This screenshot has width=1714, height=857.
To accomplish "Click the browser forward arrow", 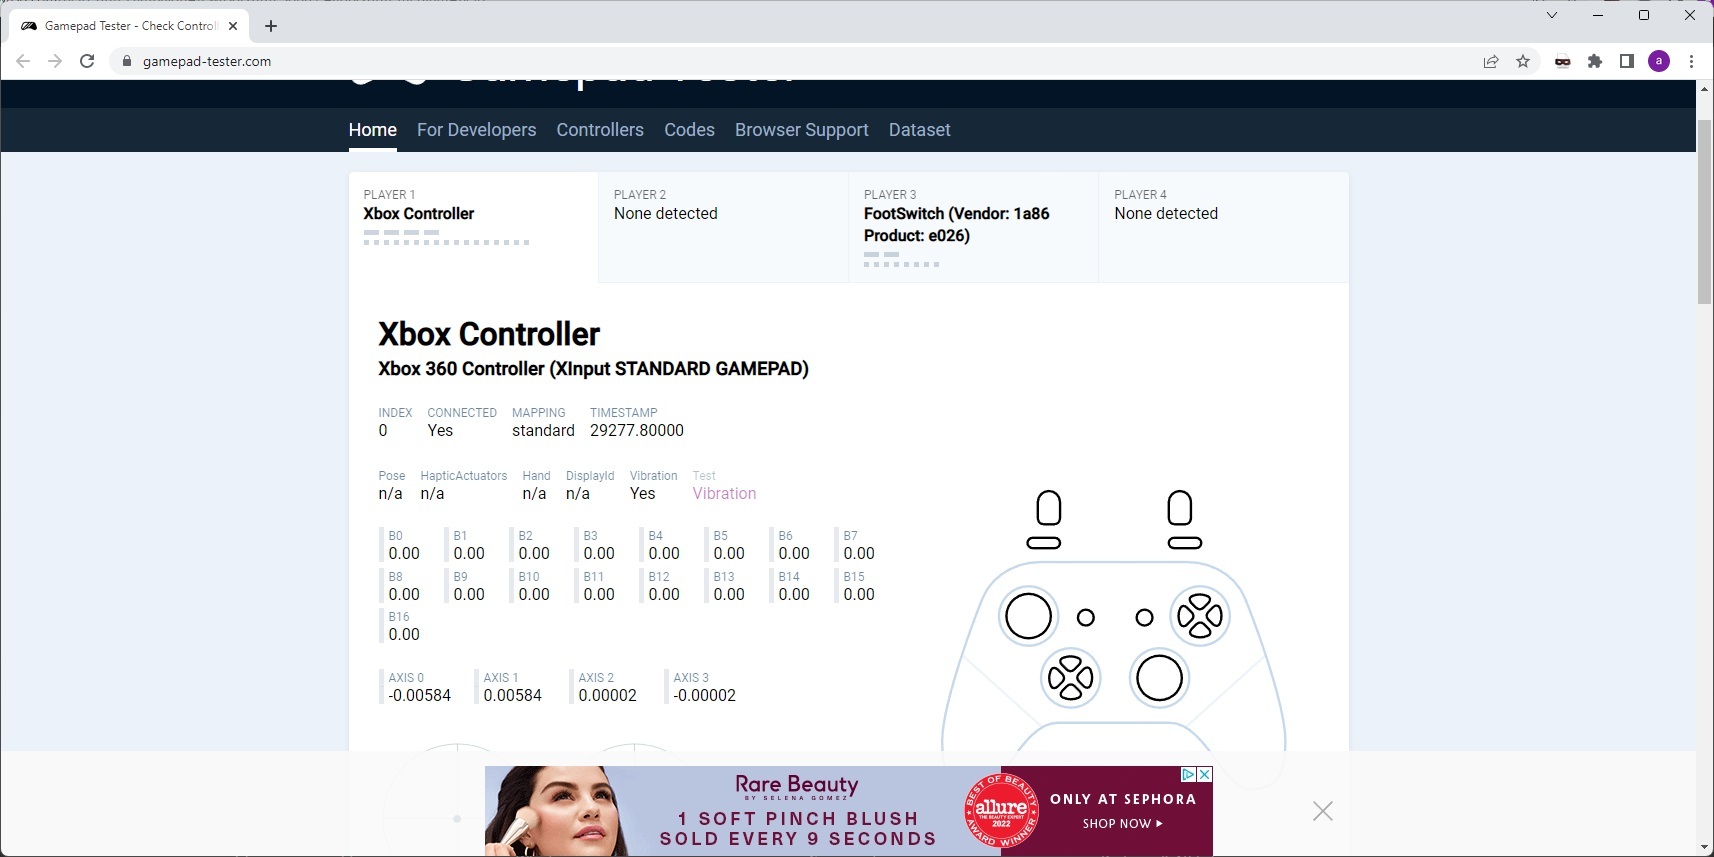I will click(55, 61).
